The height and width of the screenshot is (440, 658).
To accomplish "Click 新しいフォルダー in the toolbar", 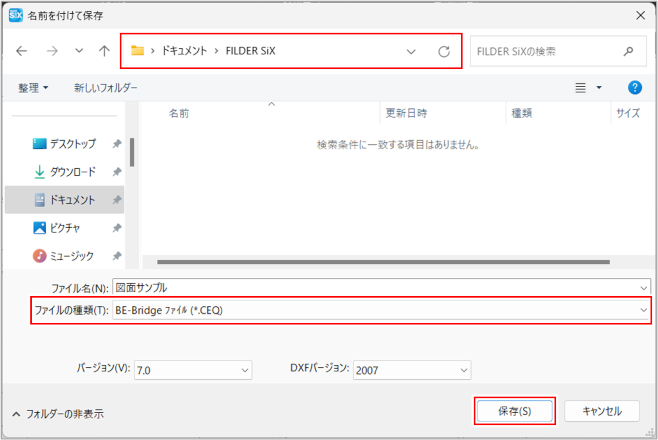I will pos(106,88).
